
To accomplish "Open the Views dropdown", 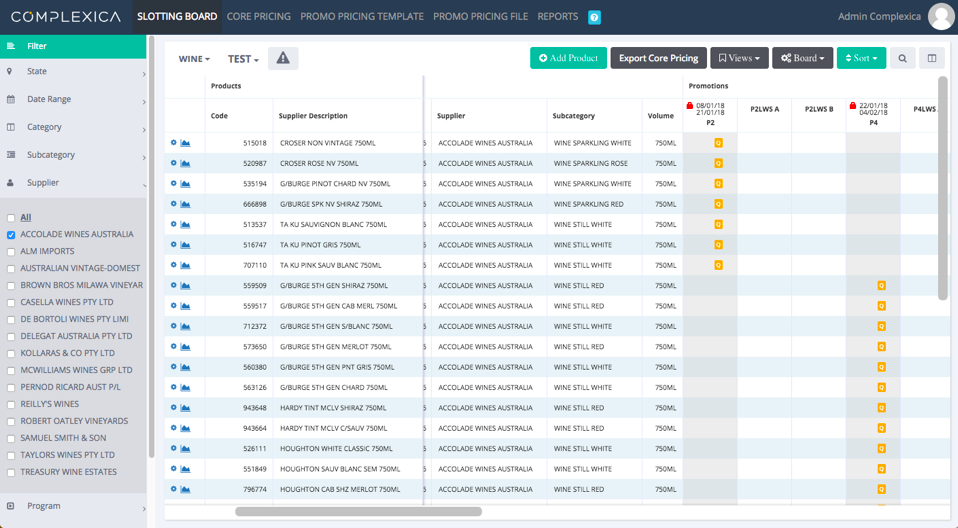I will (739, 58).
